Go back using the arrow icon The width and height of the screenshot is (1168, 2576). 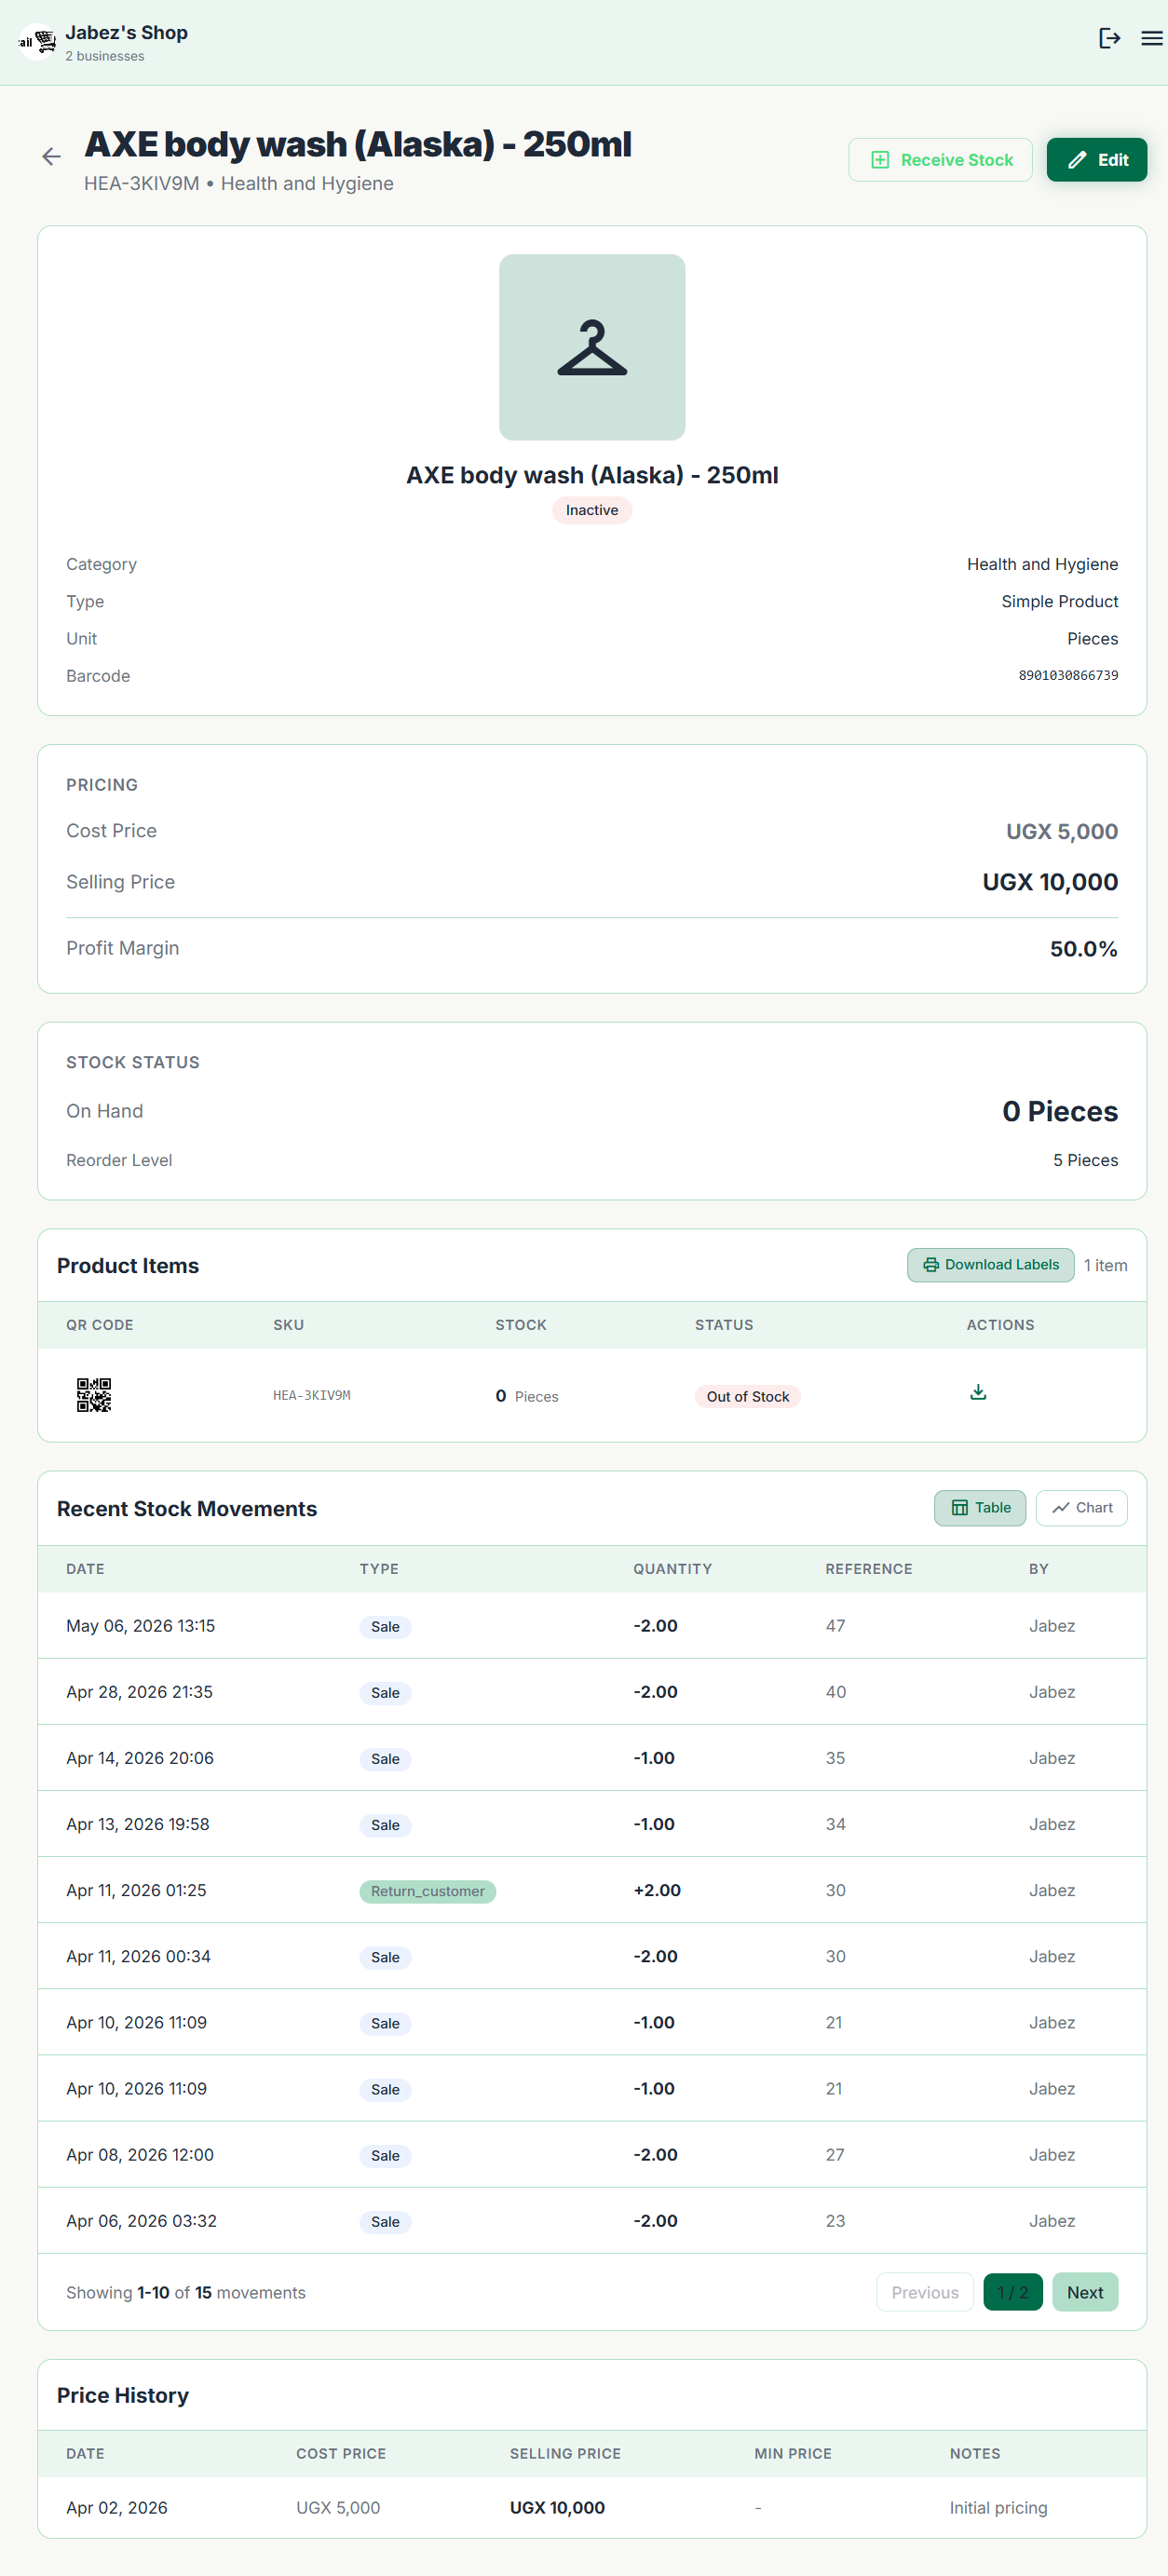point(51,156)
